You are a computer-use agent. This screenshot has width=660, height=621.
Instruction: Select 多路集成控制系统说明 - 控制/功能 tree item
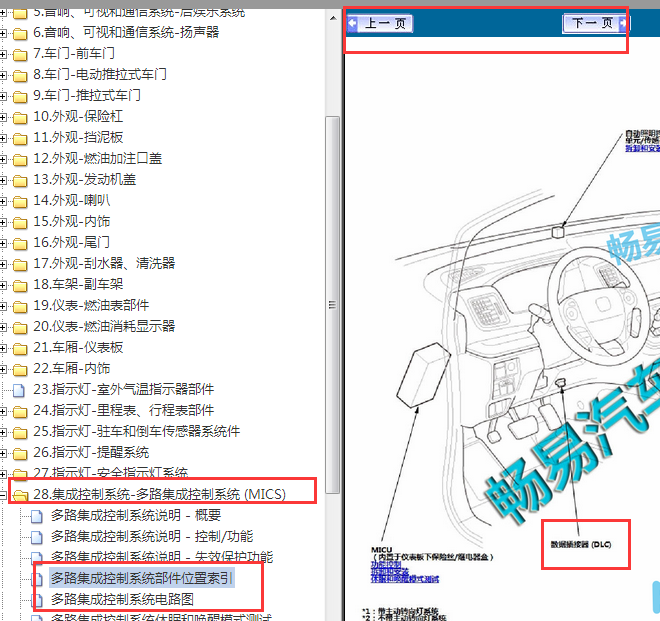tap(152, 536)
